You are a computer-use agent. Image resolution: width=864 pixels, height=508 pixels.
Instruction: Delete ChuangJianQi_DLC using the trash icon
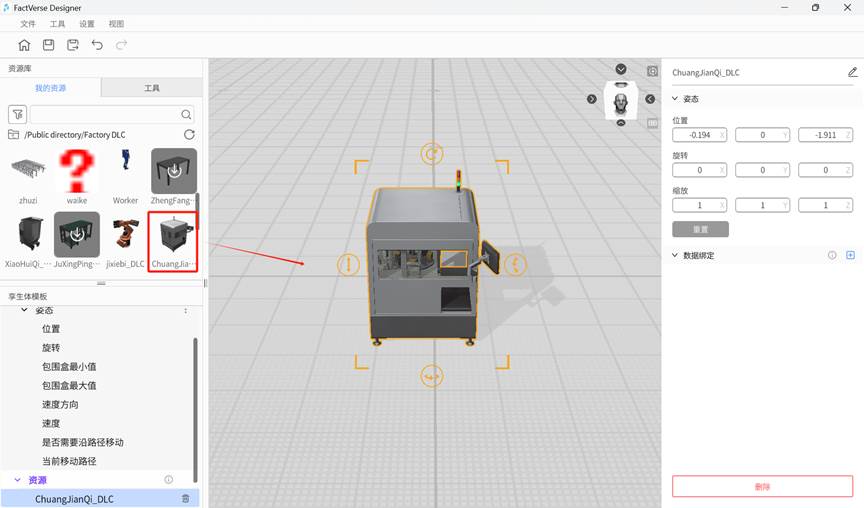(185, 498)
